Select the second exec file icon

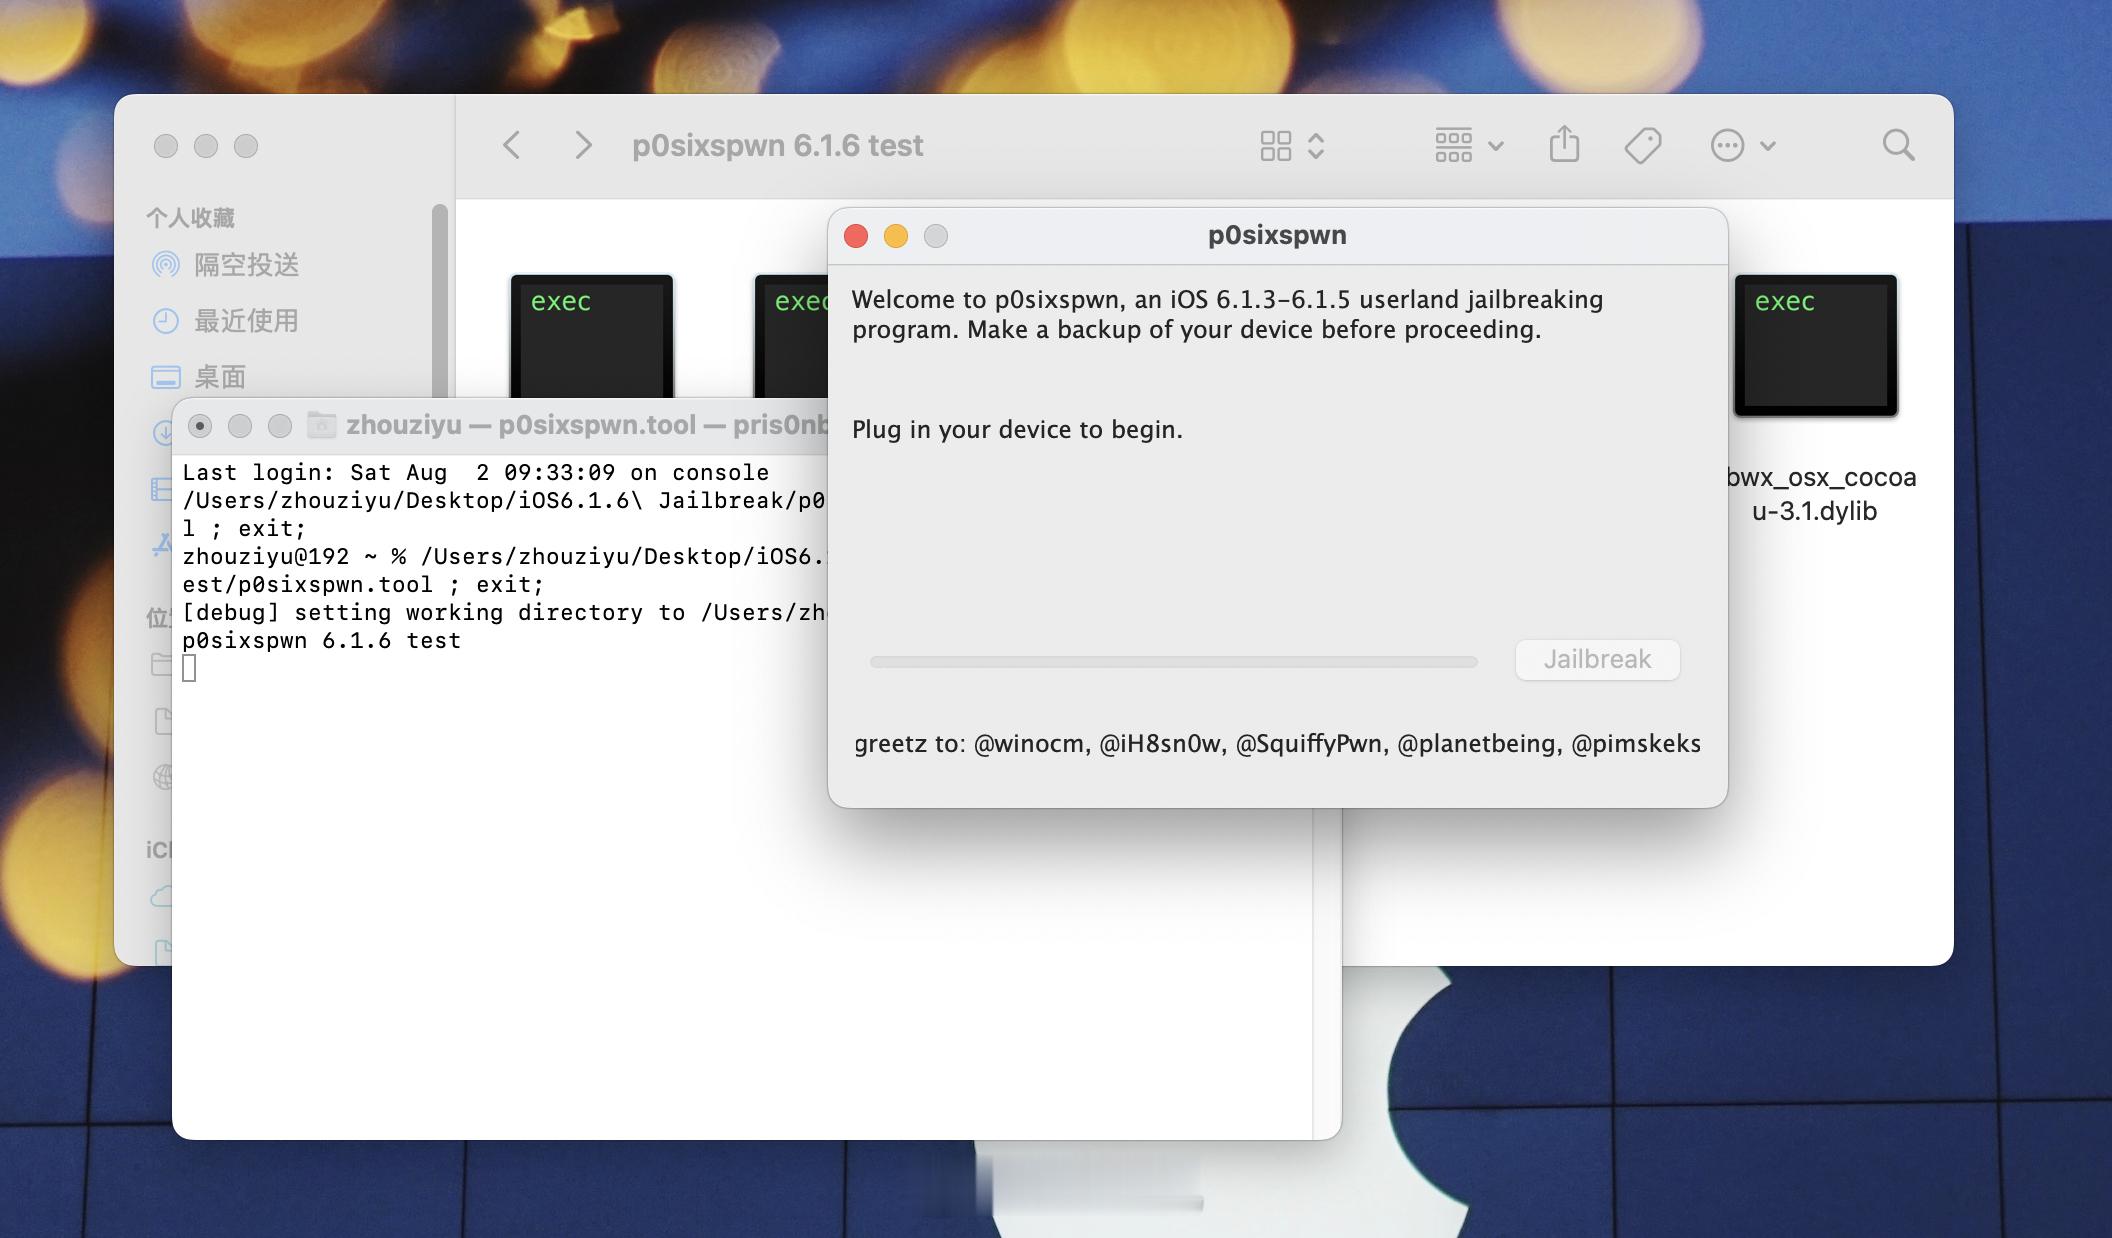point(792,337)
